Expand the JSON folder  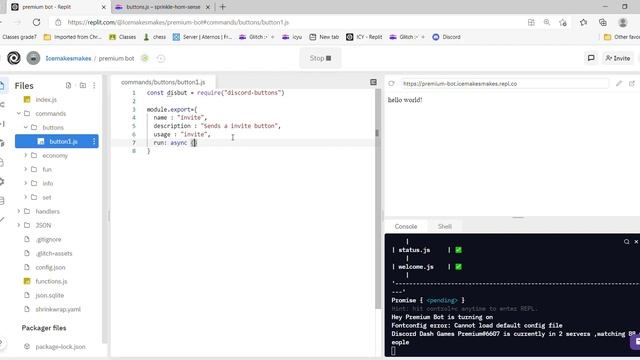tap(19, 225)
